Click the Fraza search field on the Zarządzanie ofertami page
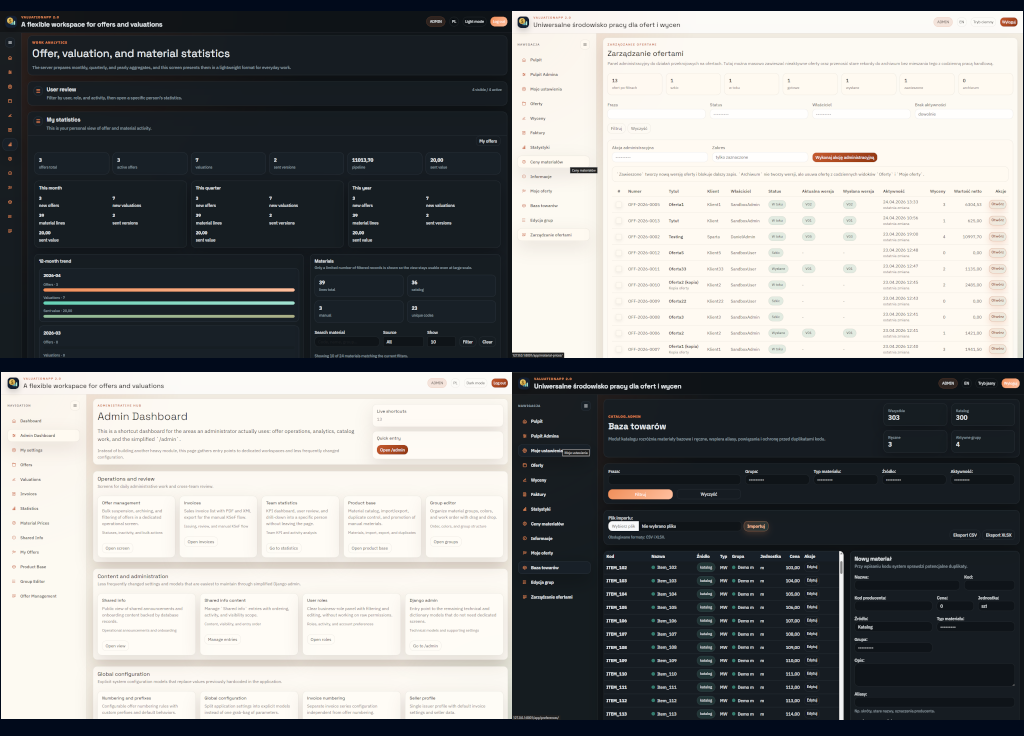1024x736 pixels. click(656, 114)
